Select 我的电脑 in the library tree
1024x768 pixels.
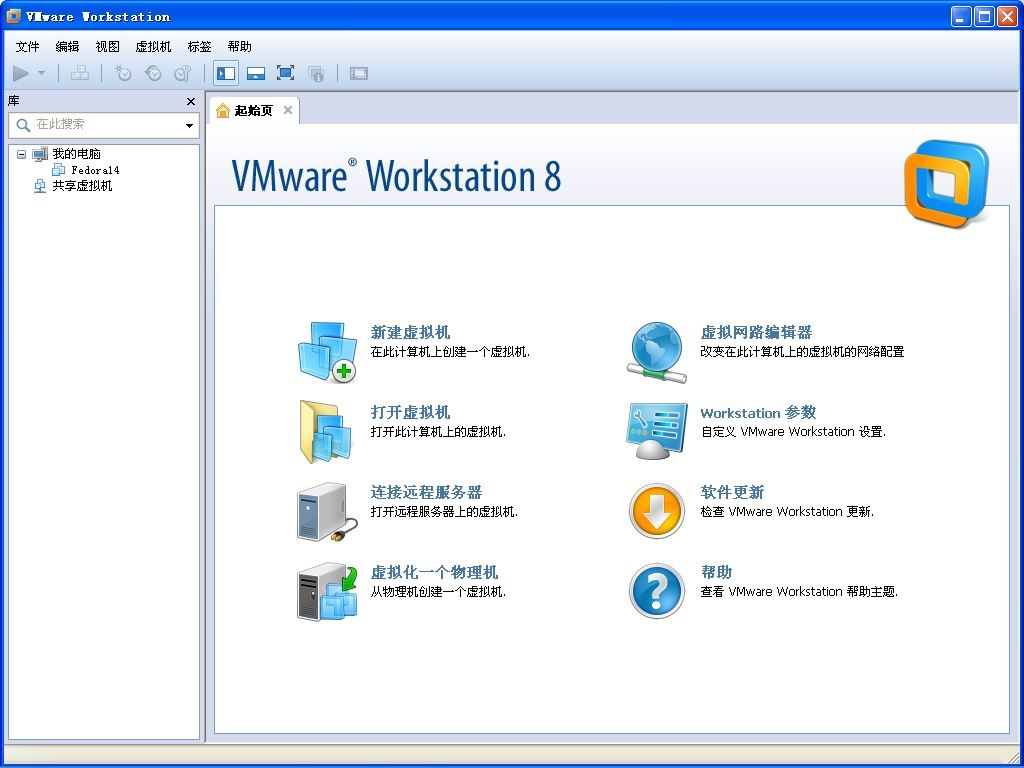(76, 154)
